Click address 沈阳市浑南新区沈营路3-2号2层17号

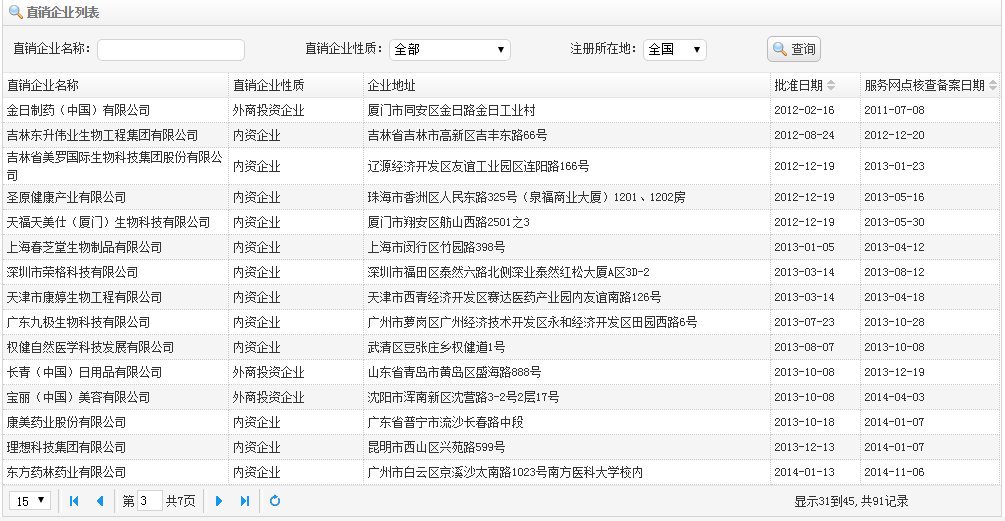click(x=463, y=397)
